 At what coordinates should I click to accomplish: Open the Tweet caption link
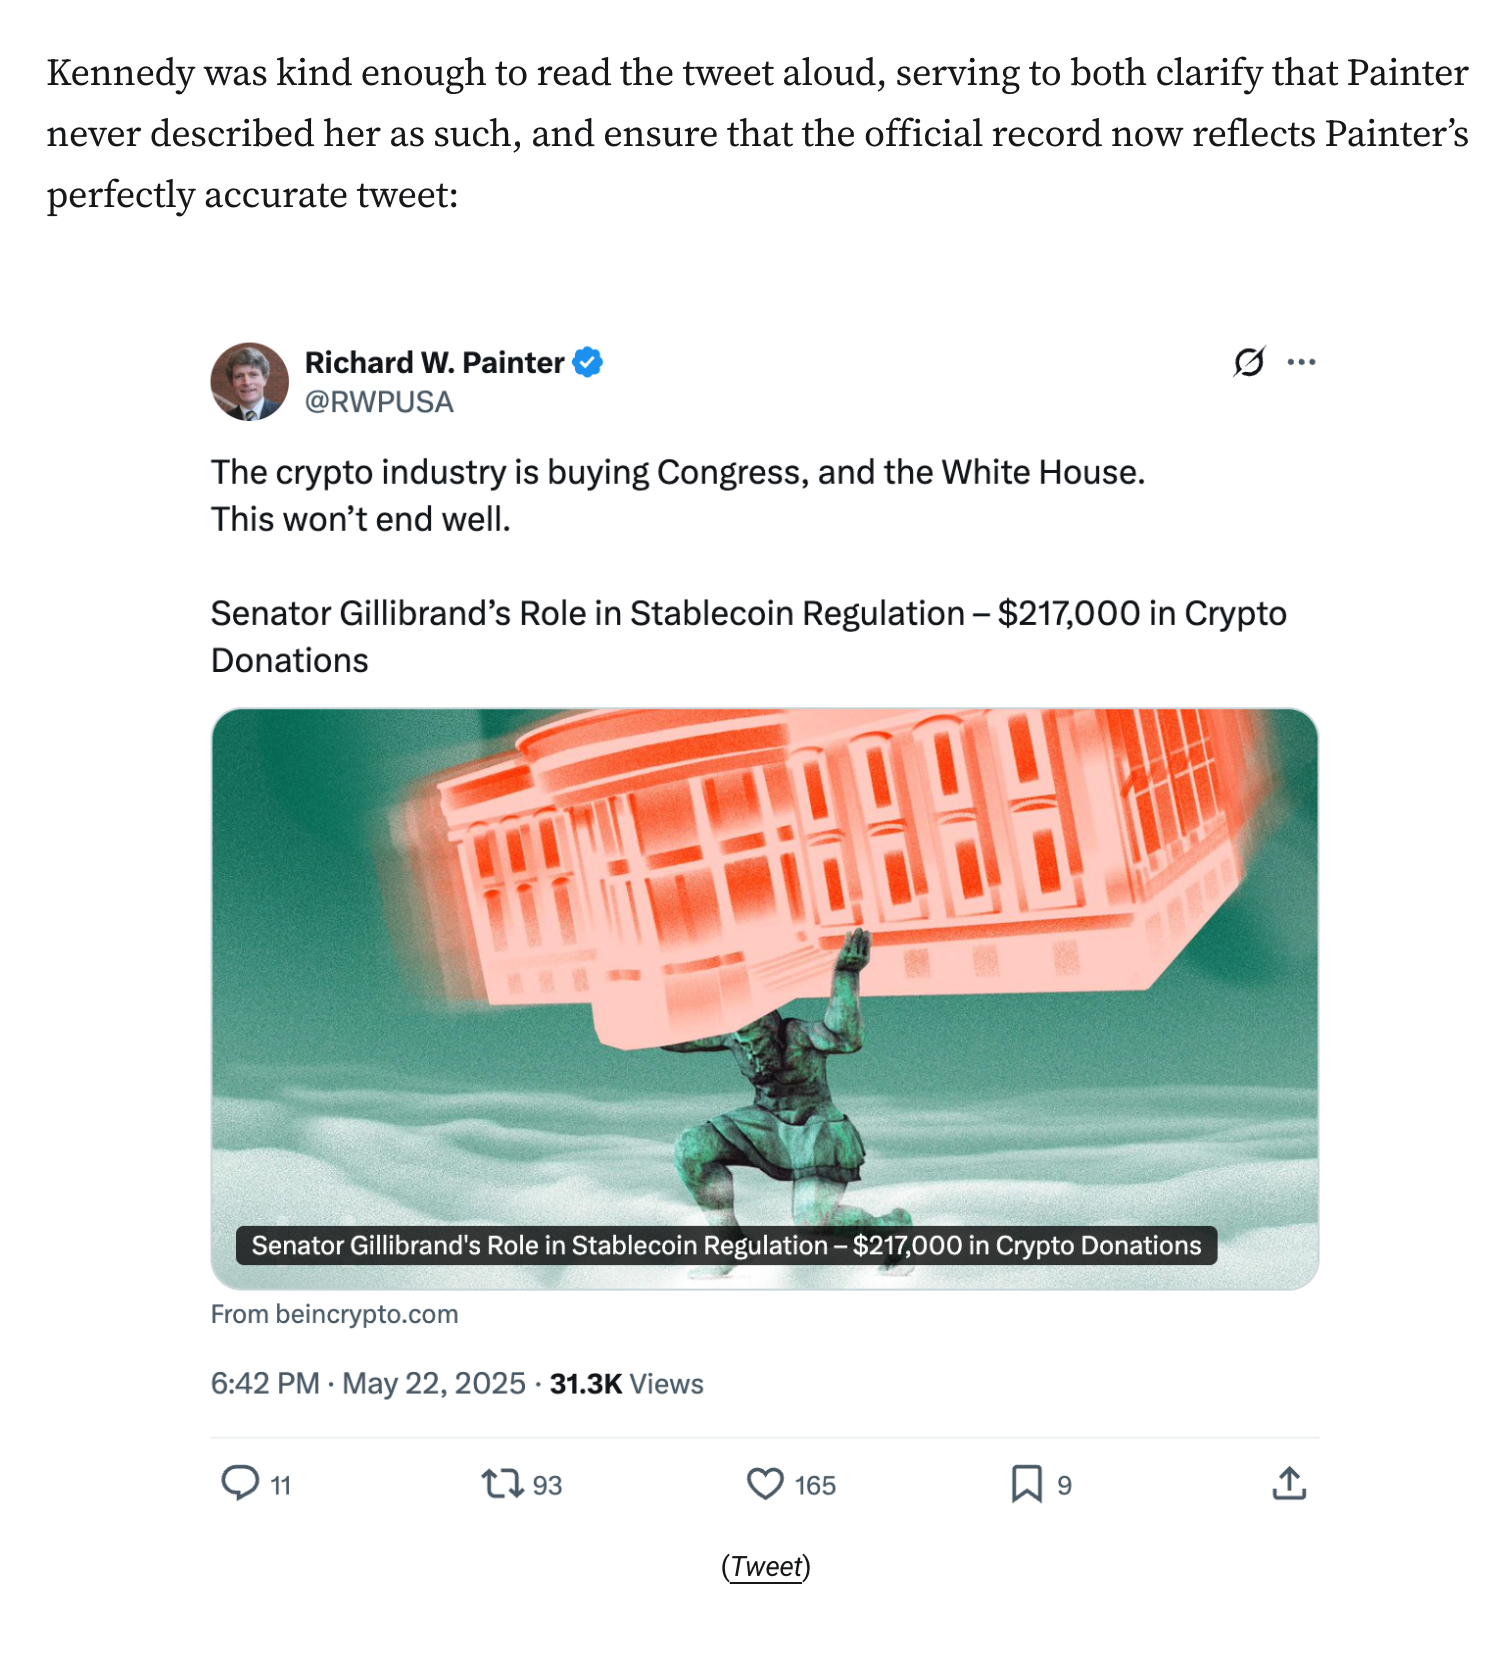click(x=766, y=1566)
